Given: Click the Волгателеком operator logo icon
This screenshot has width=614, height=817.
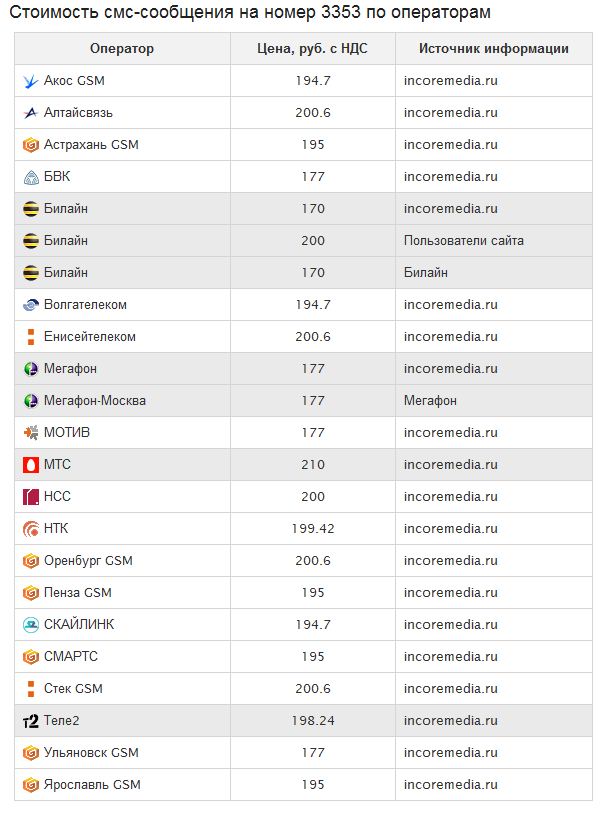Looking at the screenshot, I should (30, 305).
